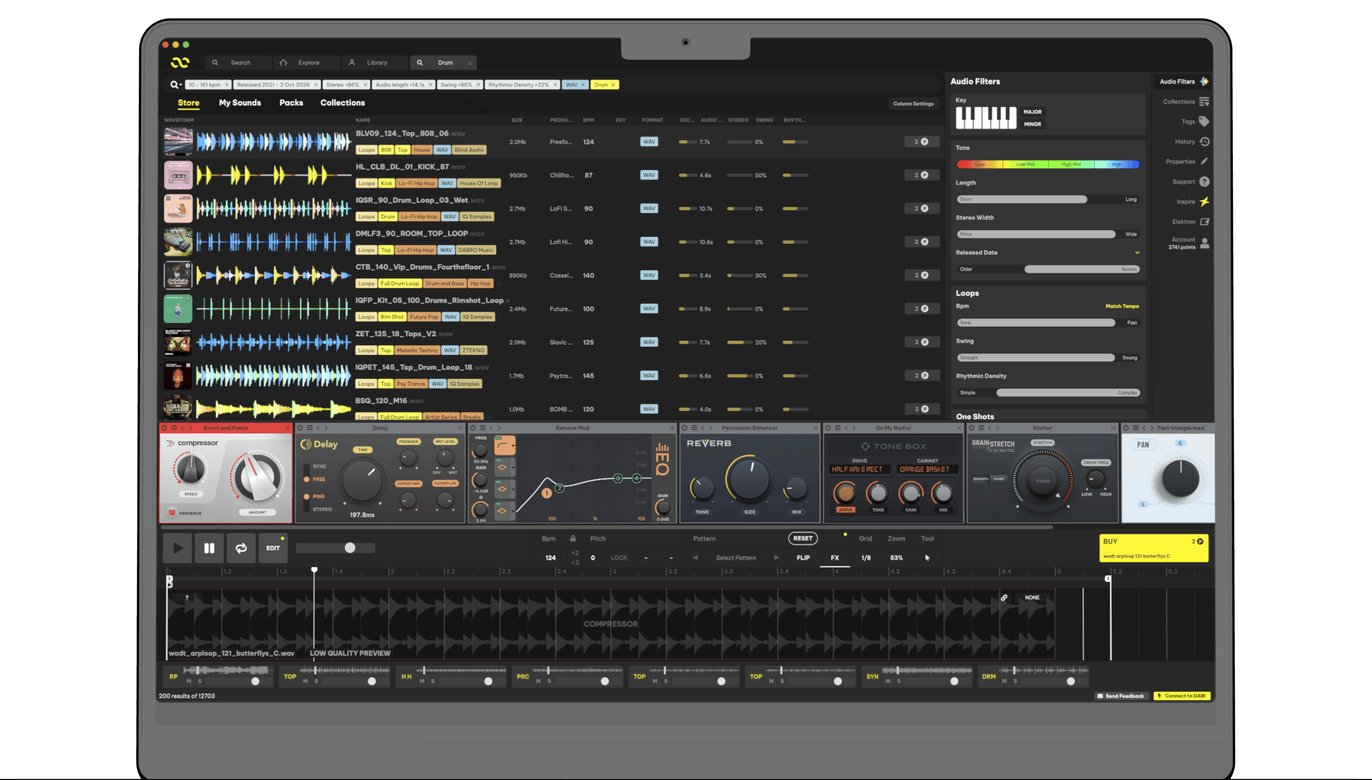Click the Connect to DAW button
Screen dimensions: 1372x780
[1181, 696]
